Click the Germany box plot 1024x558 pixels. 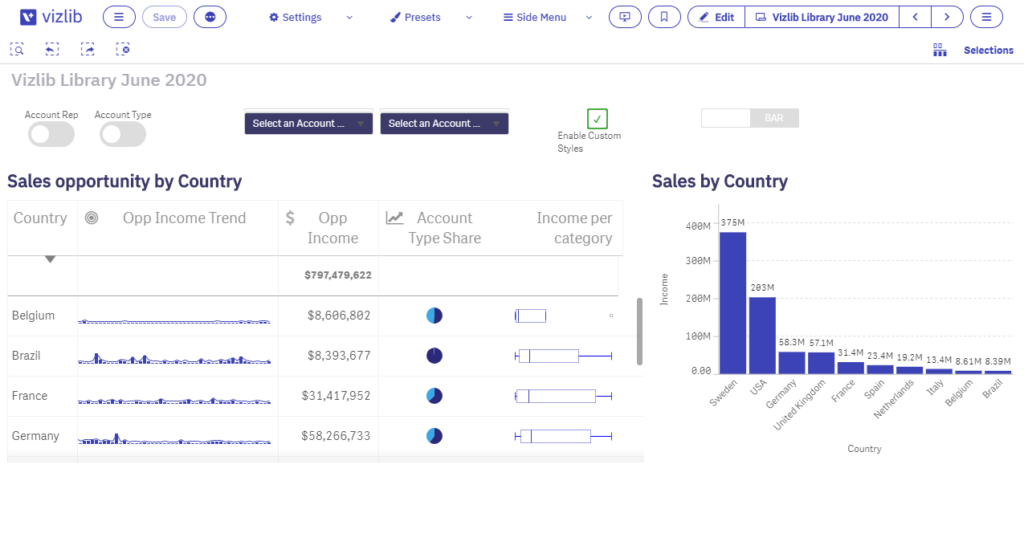point(563,436)
